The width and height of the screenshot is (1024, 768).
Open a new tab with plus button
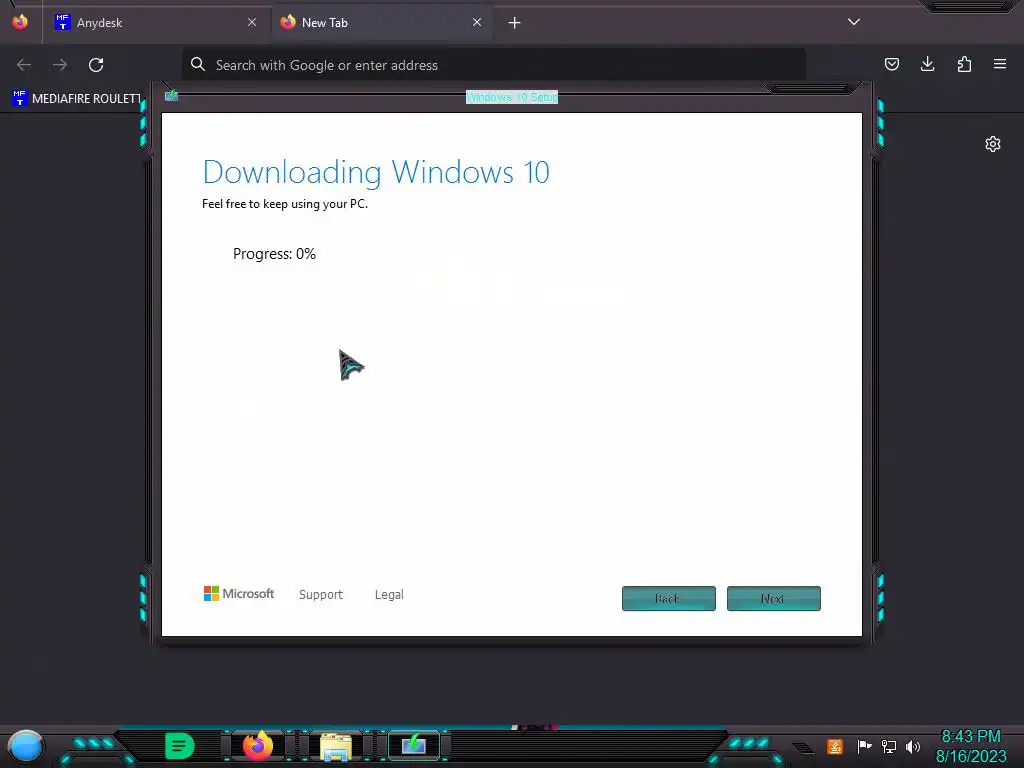(x=515, y=23)
